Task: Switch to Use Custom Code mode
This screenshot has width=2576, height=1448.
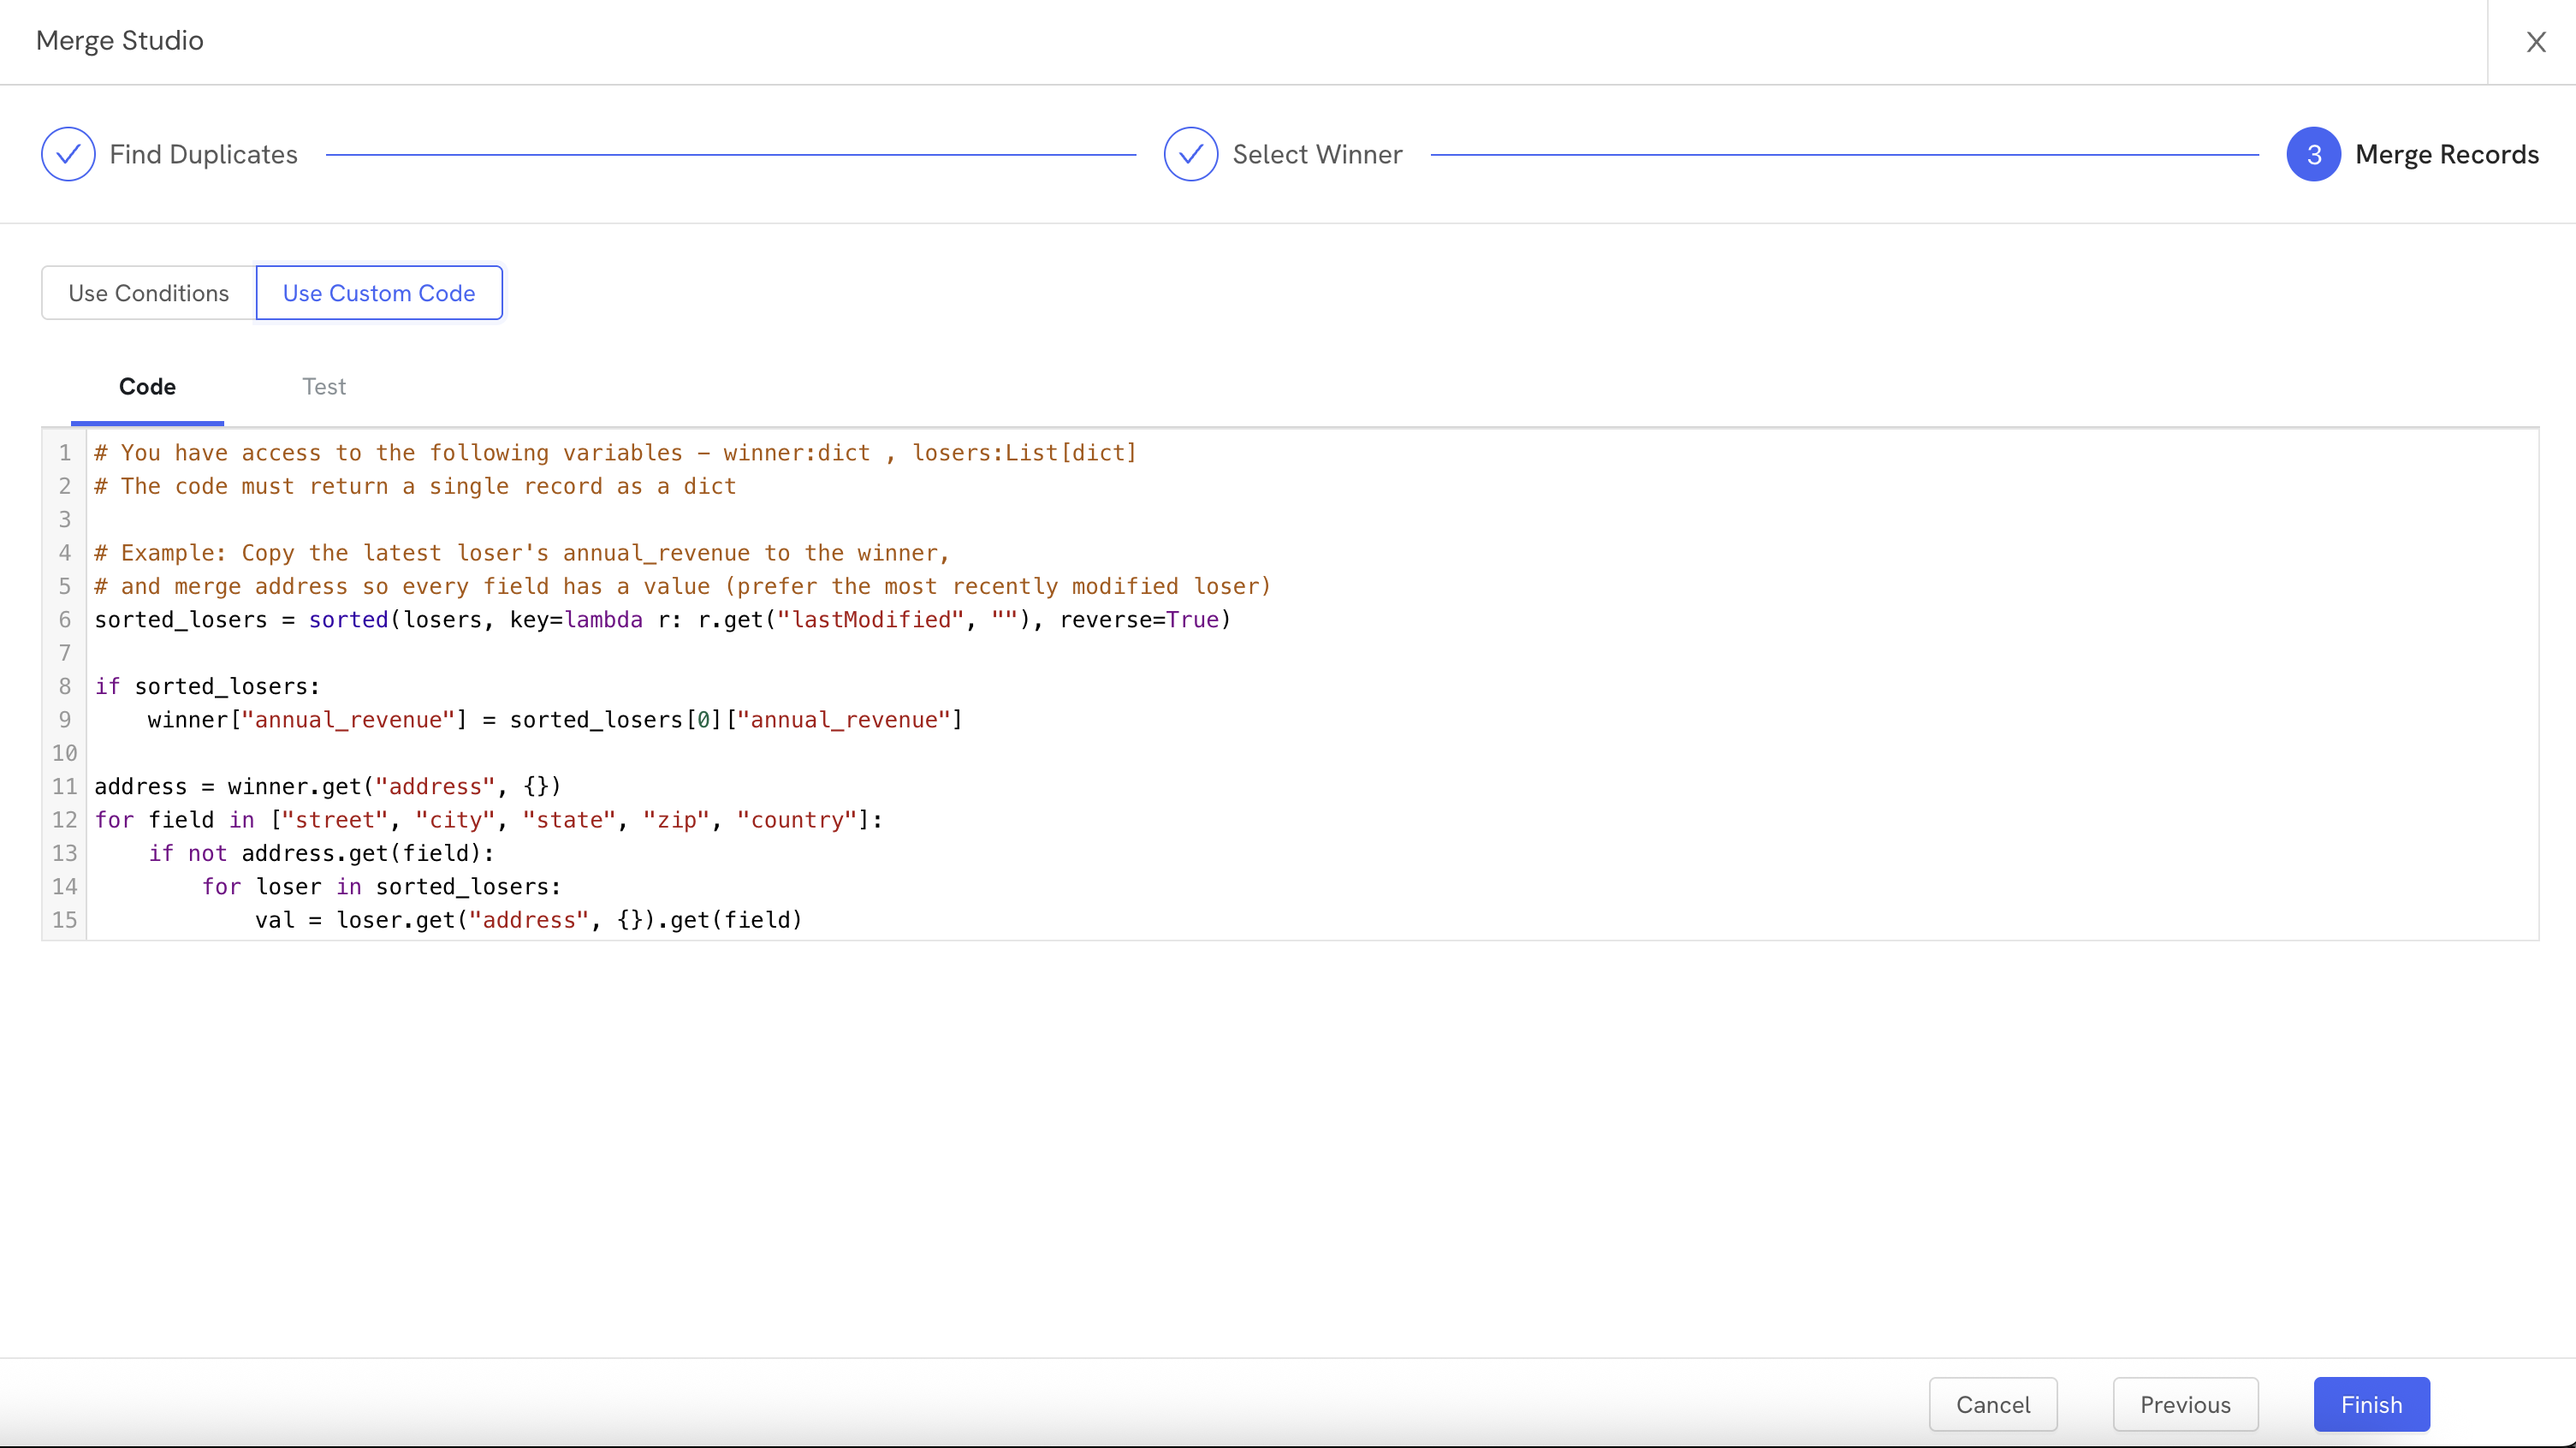Action: point(379,293)
